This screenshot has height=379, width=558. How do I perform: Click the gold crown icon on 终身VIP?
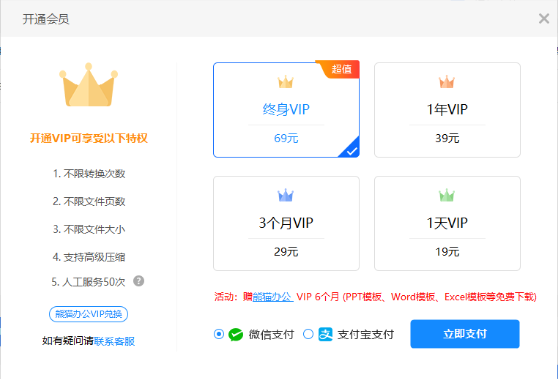(x=286, y=82)
